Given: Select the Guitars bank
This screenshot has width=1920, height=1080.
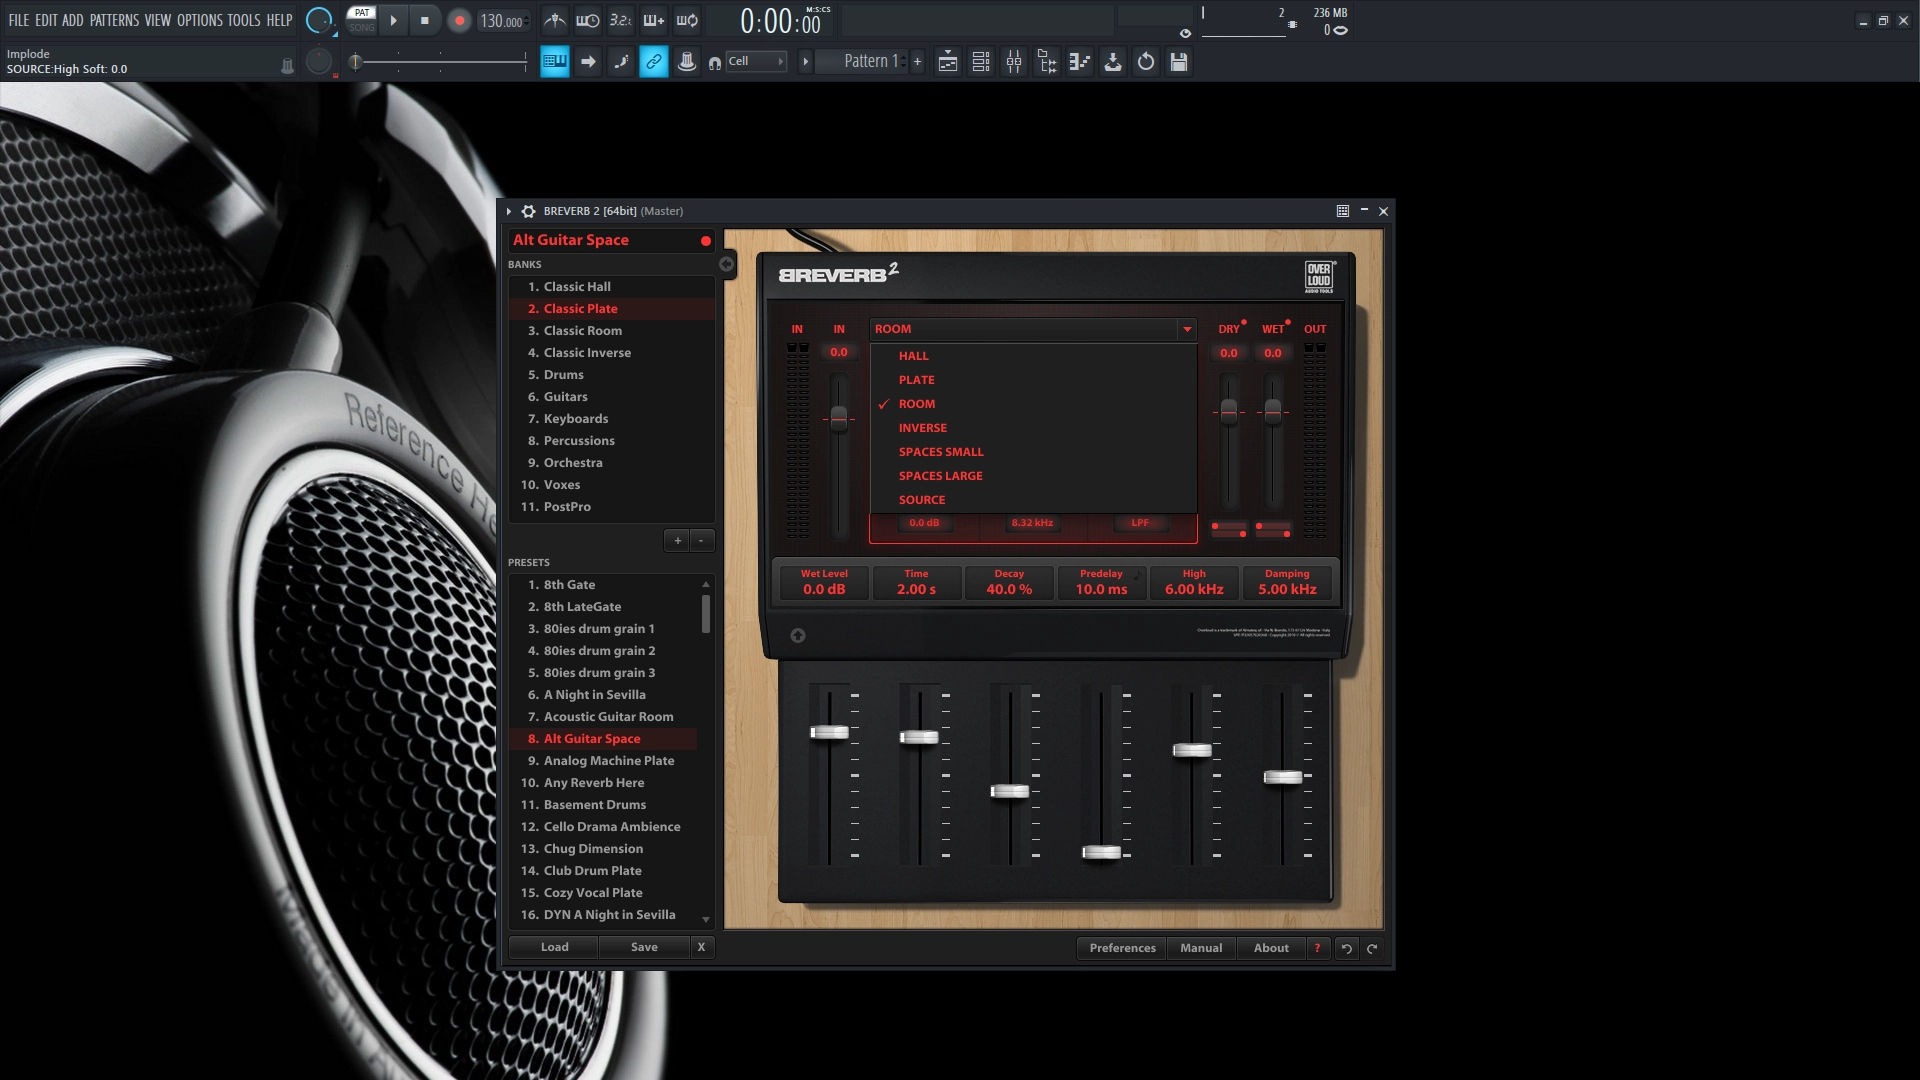Looking at the screenshot, I should click(611, 397).
